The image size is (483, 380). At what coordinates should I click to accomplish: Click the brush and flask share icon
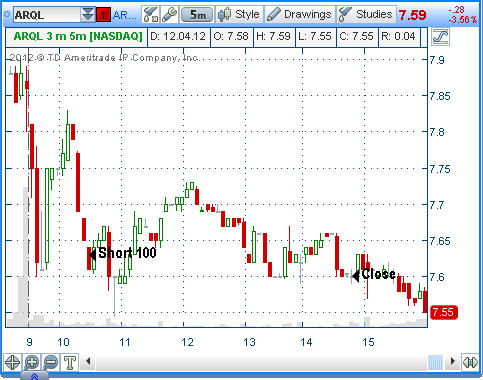click(x=150, y=15)
